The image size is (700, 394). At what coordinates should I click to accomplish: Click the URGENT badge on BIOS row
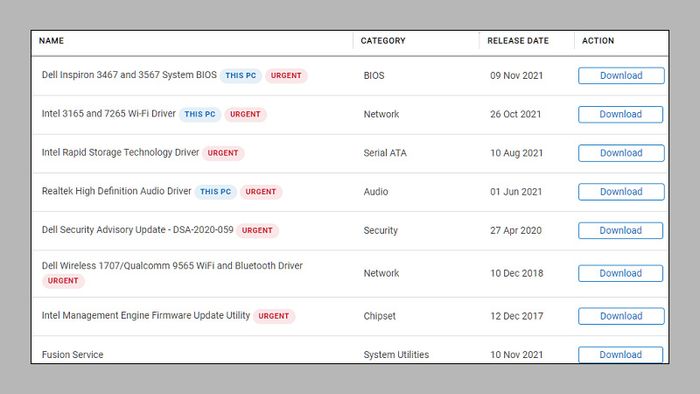(286, 75)
